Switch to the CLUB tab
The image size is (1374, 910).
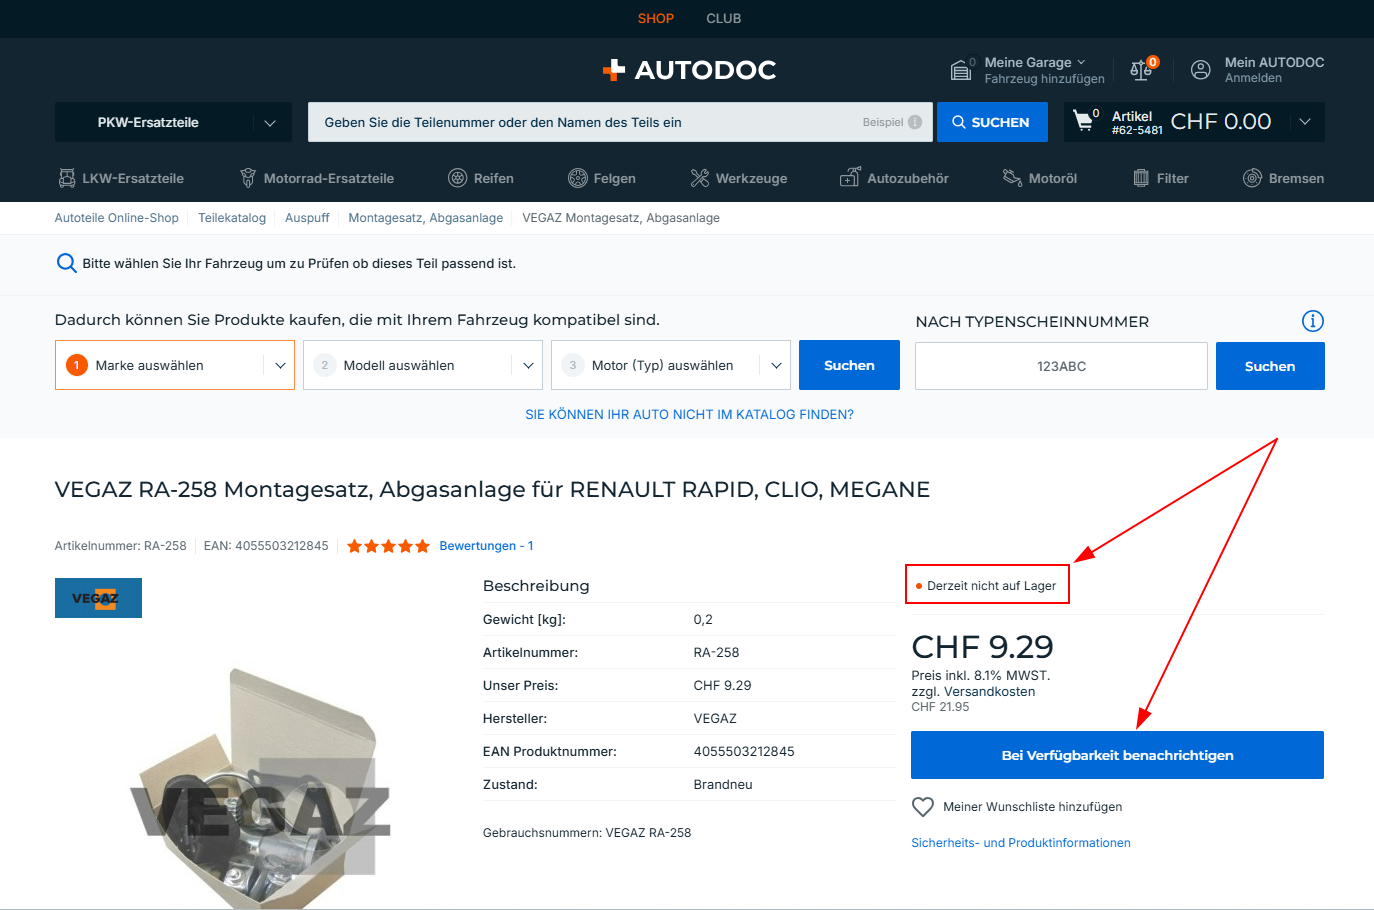pyautogui.click(x=724, y=18)
